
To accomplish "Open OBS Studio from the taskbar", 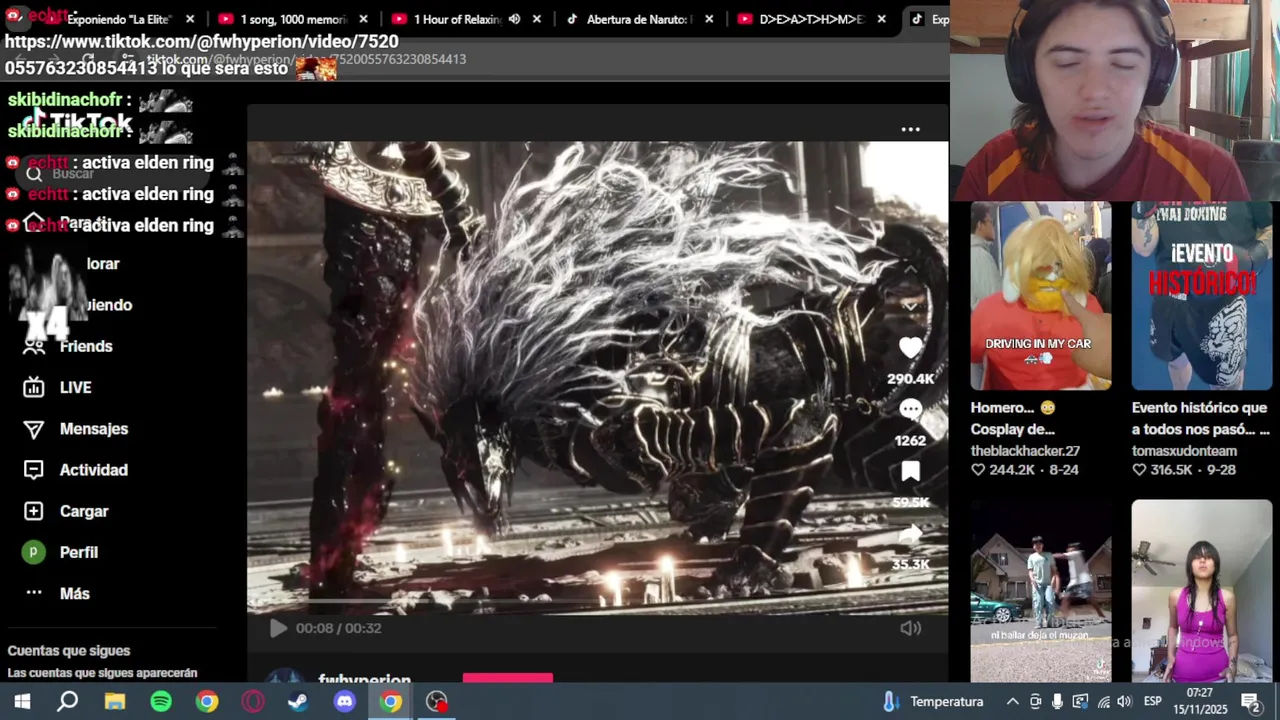I will 437,701.
